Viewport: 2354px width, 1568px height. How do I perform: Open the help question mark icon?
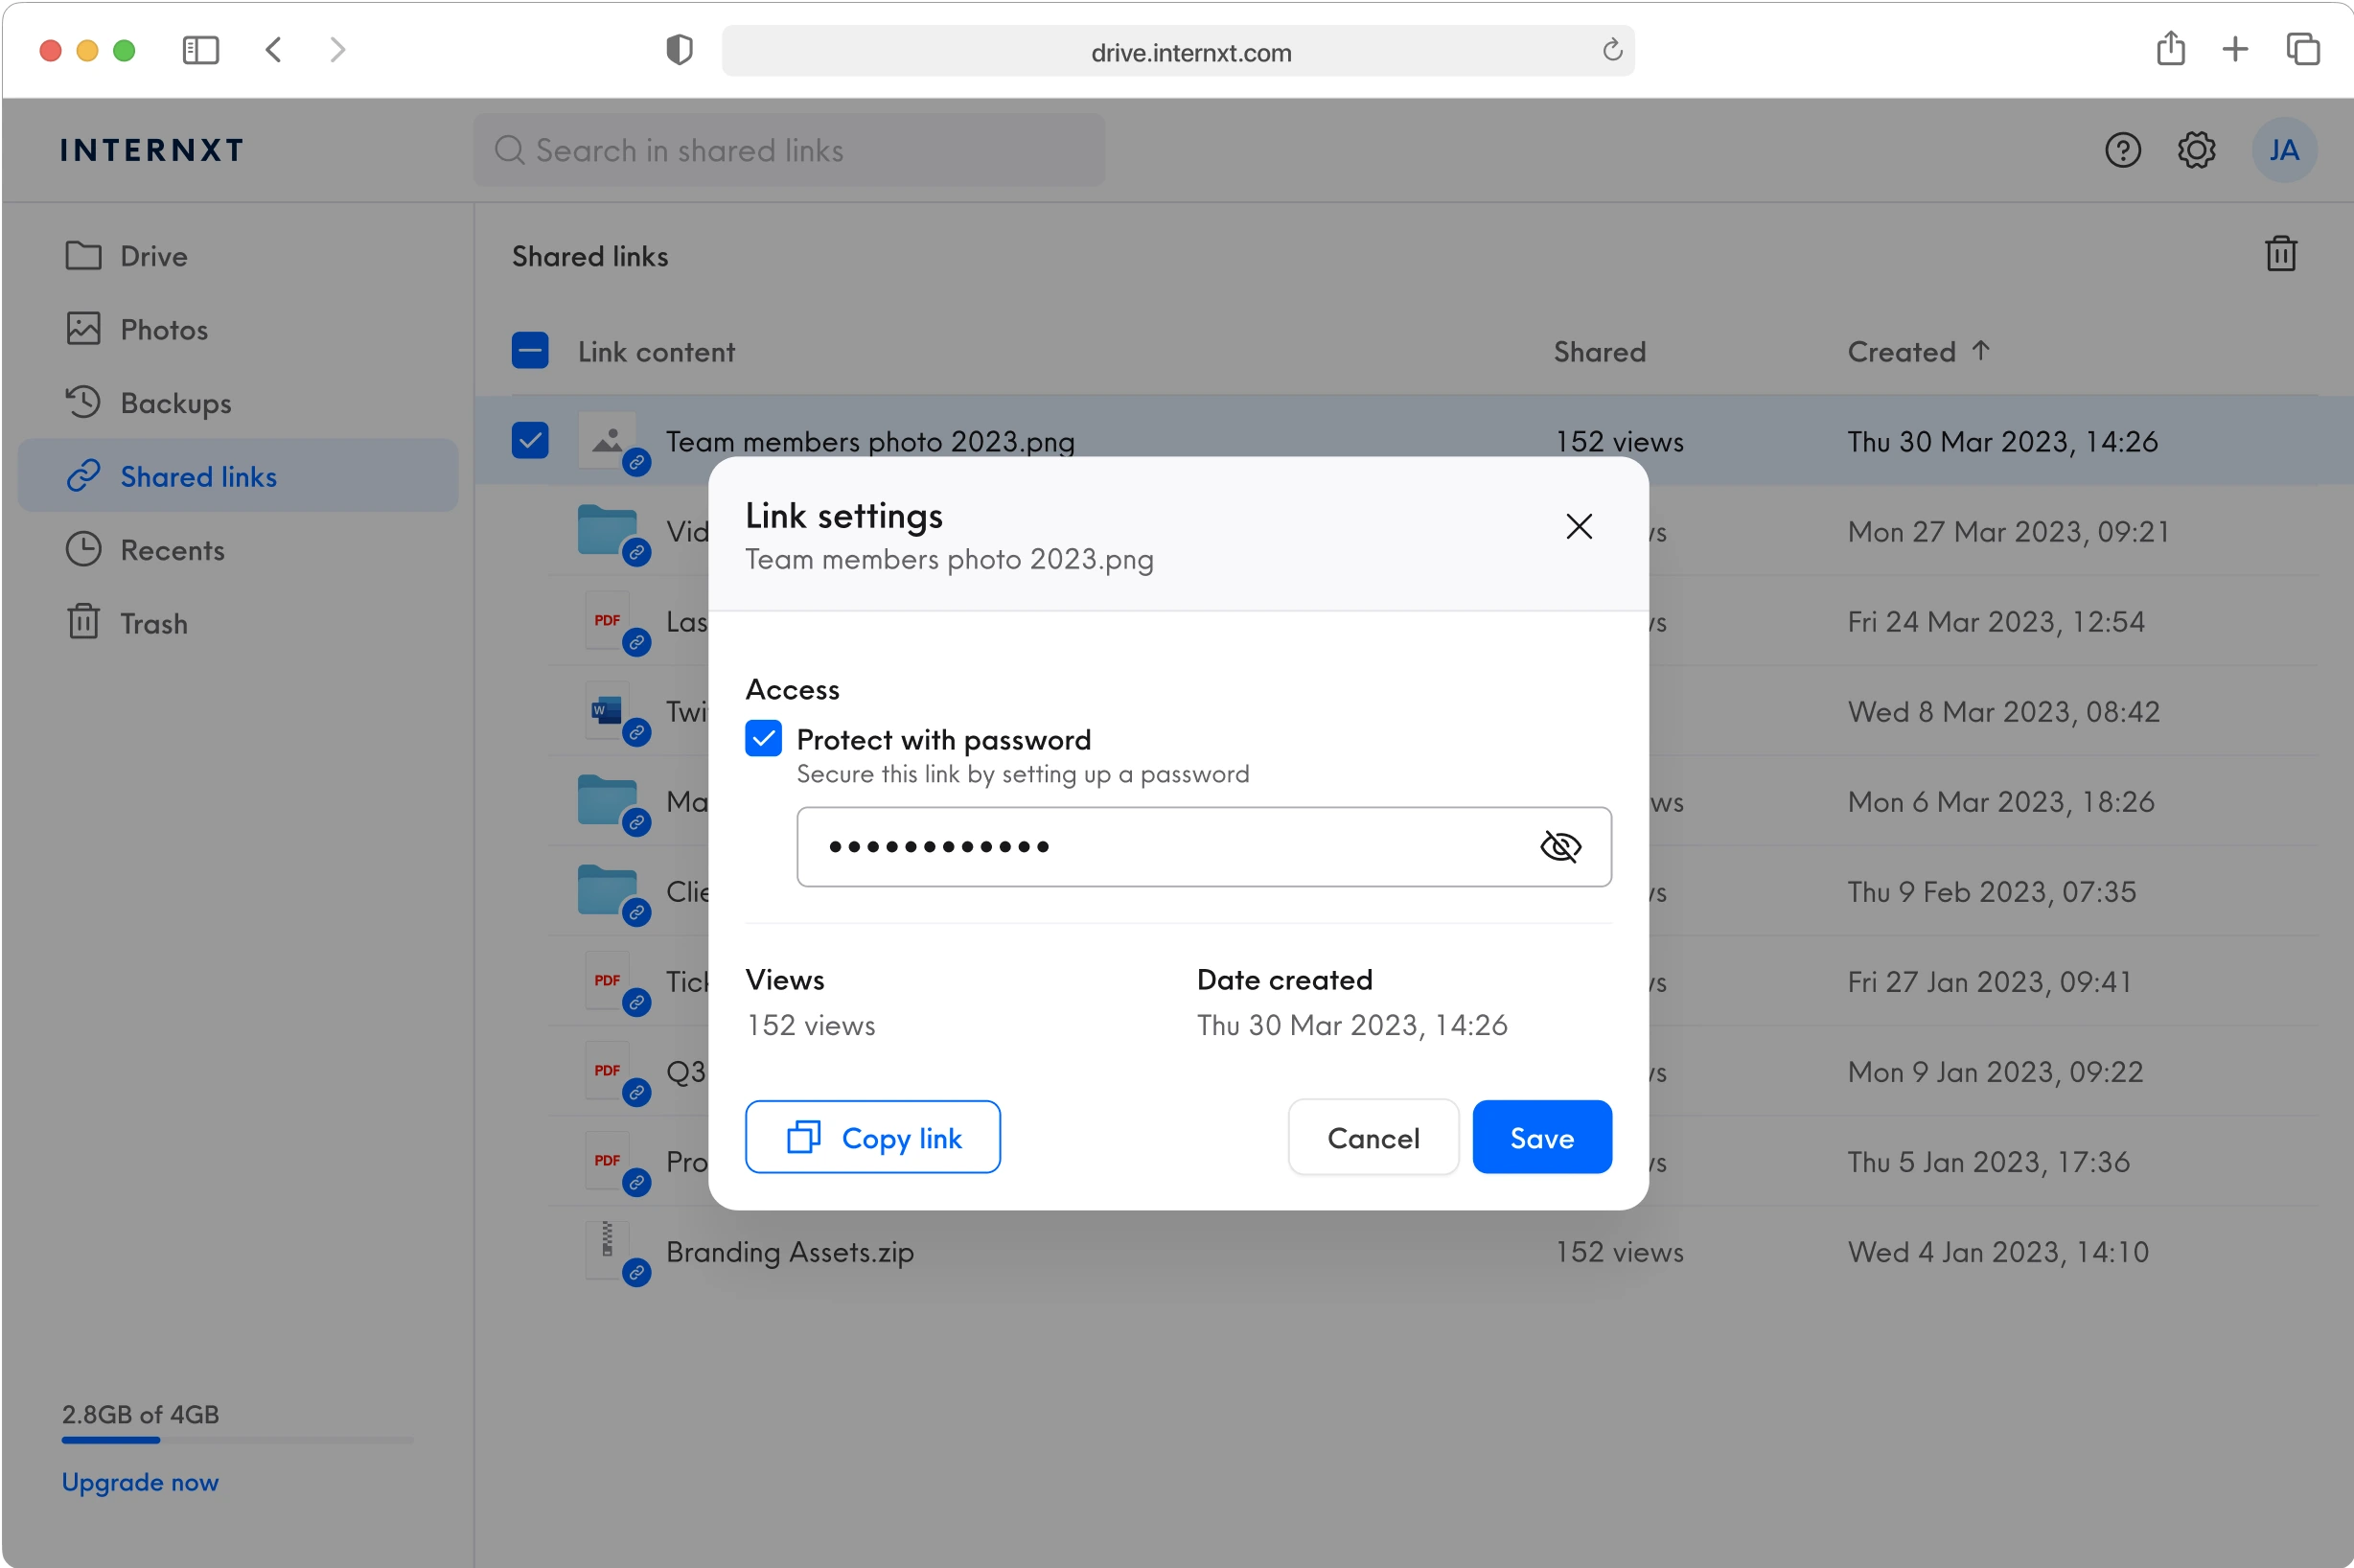(2122, 150)
